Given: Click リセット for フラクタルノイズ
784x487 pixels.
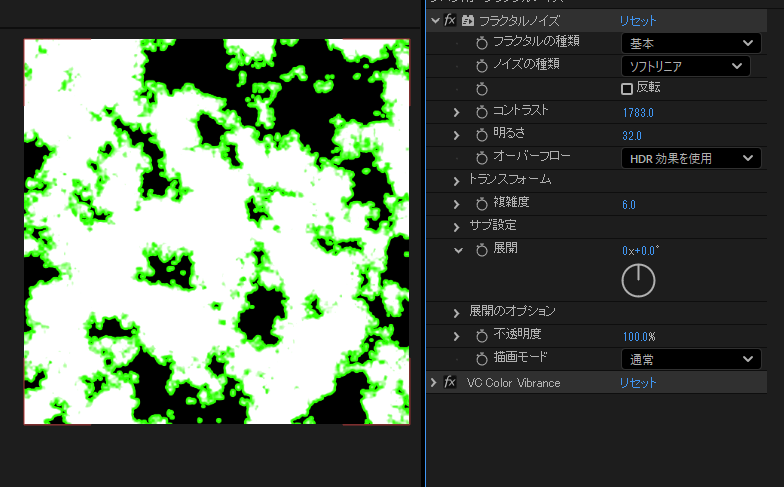Looking at the screenshot, I should pyautogui.click(x=638, y=20).
